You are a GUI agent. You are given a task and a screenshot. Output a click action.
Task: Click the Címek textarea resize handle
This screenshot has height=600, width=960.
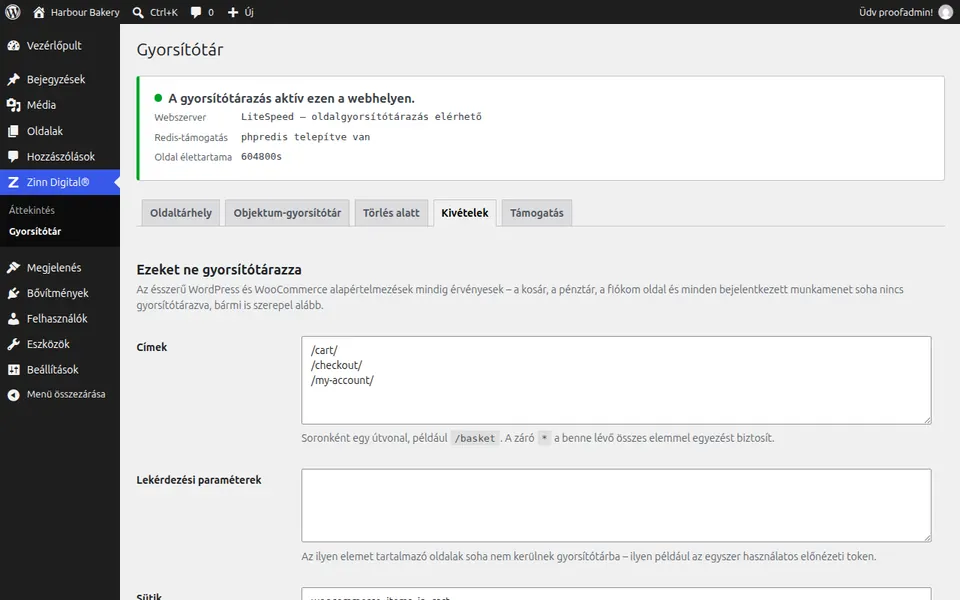point(928,420)
